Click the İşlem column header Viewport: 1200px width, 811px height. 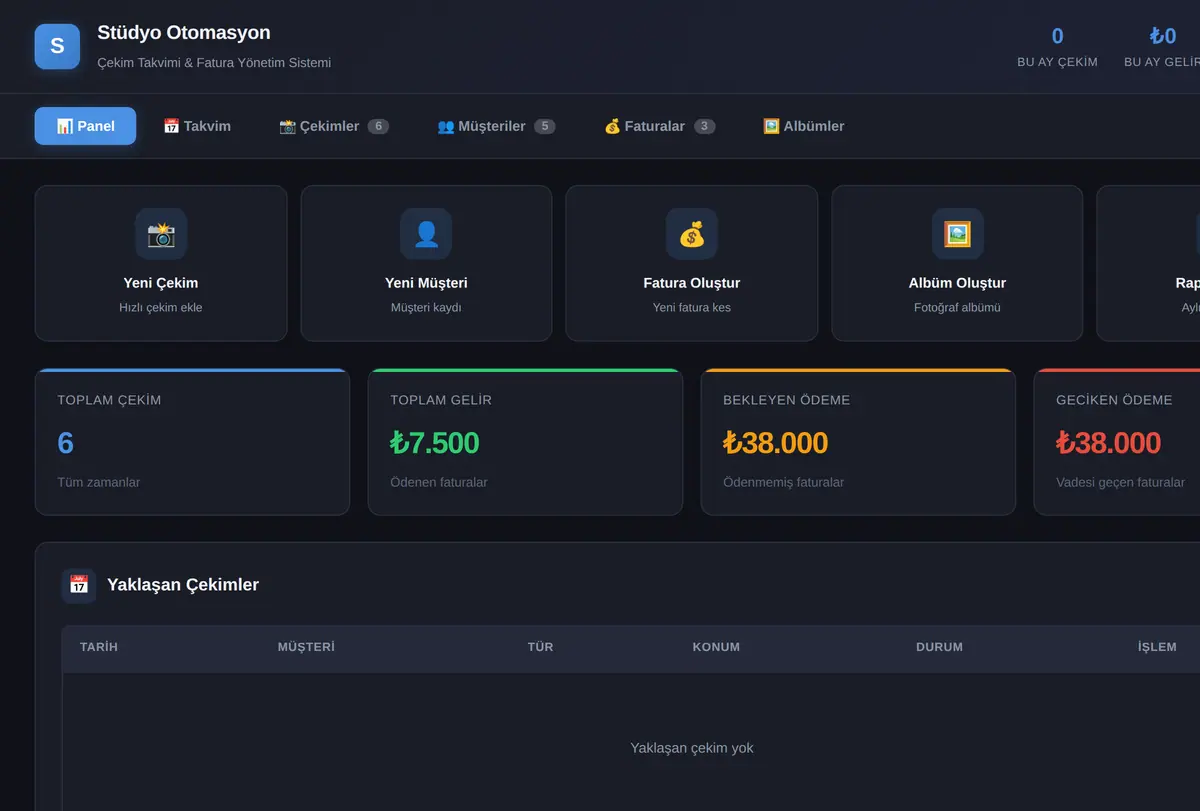point(1157,647)
